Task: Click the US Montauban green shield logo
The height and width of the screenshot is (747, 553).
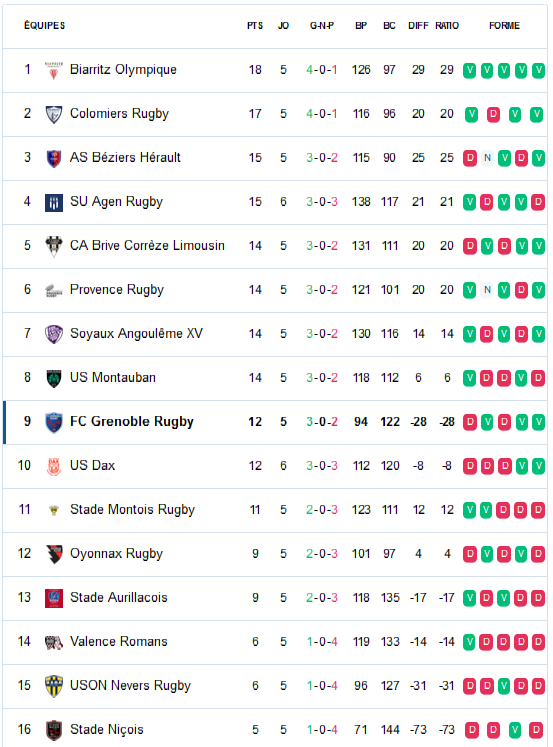Action: coord(54,378)
